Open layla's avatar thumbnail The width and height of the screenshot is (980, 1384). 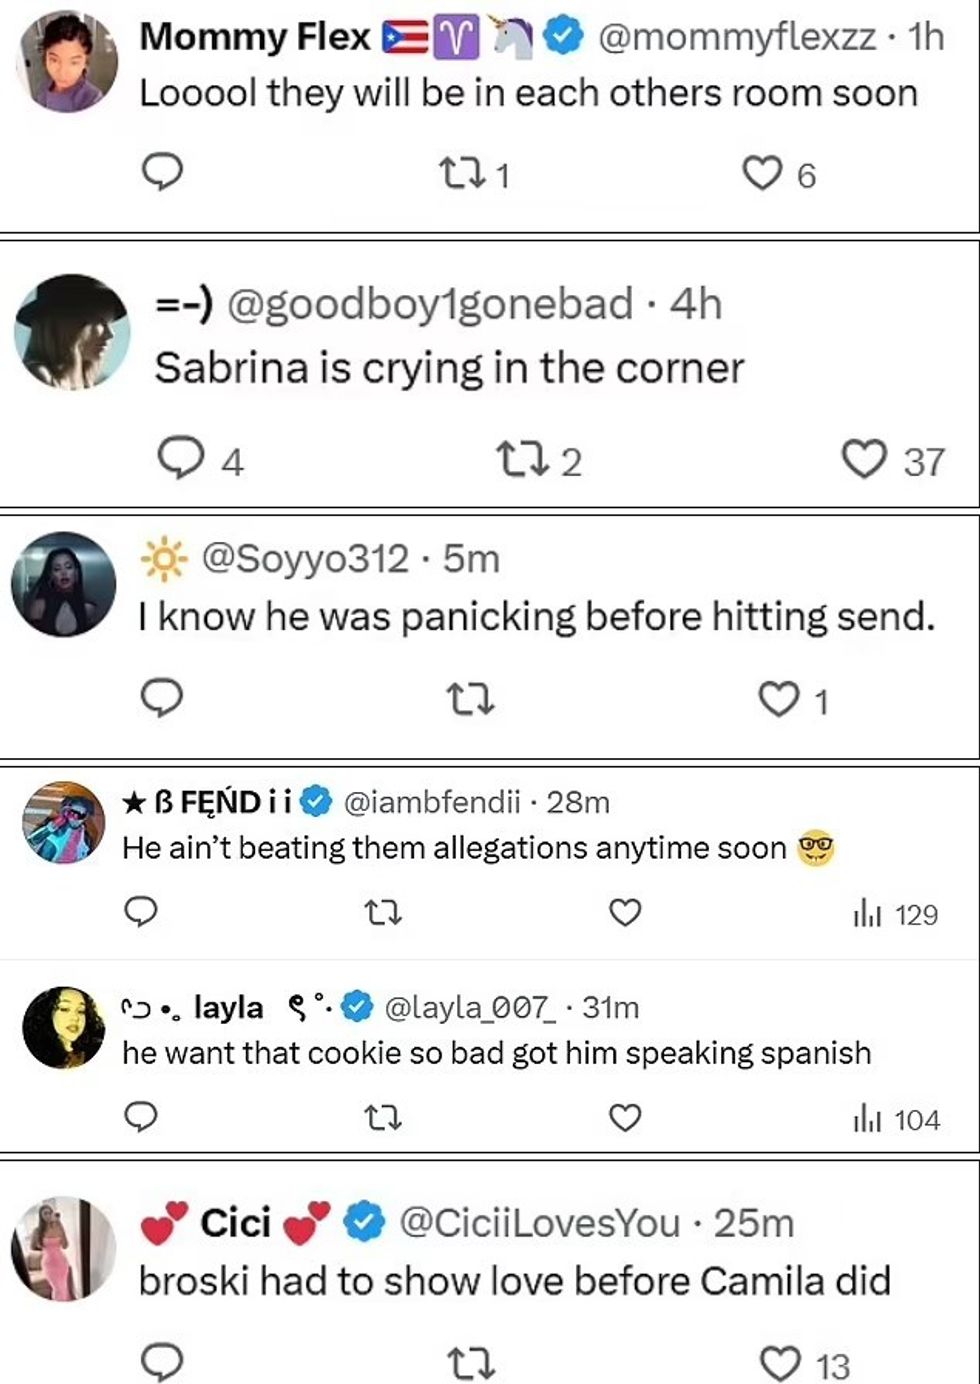64,1027
